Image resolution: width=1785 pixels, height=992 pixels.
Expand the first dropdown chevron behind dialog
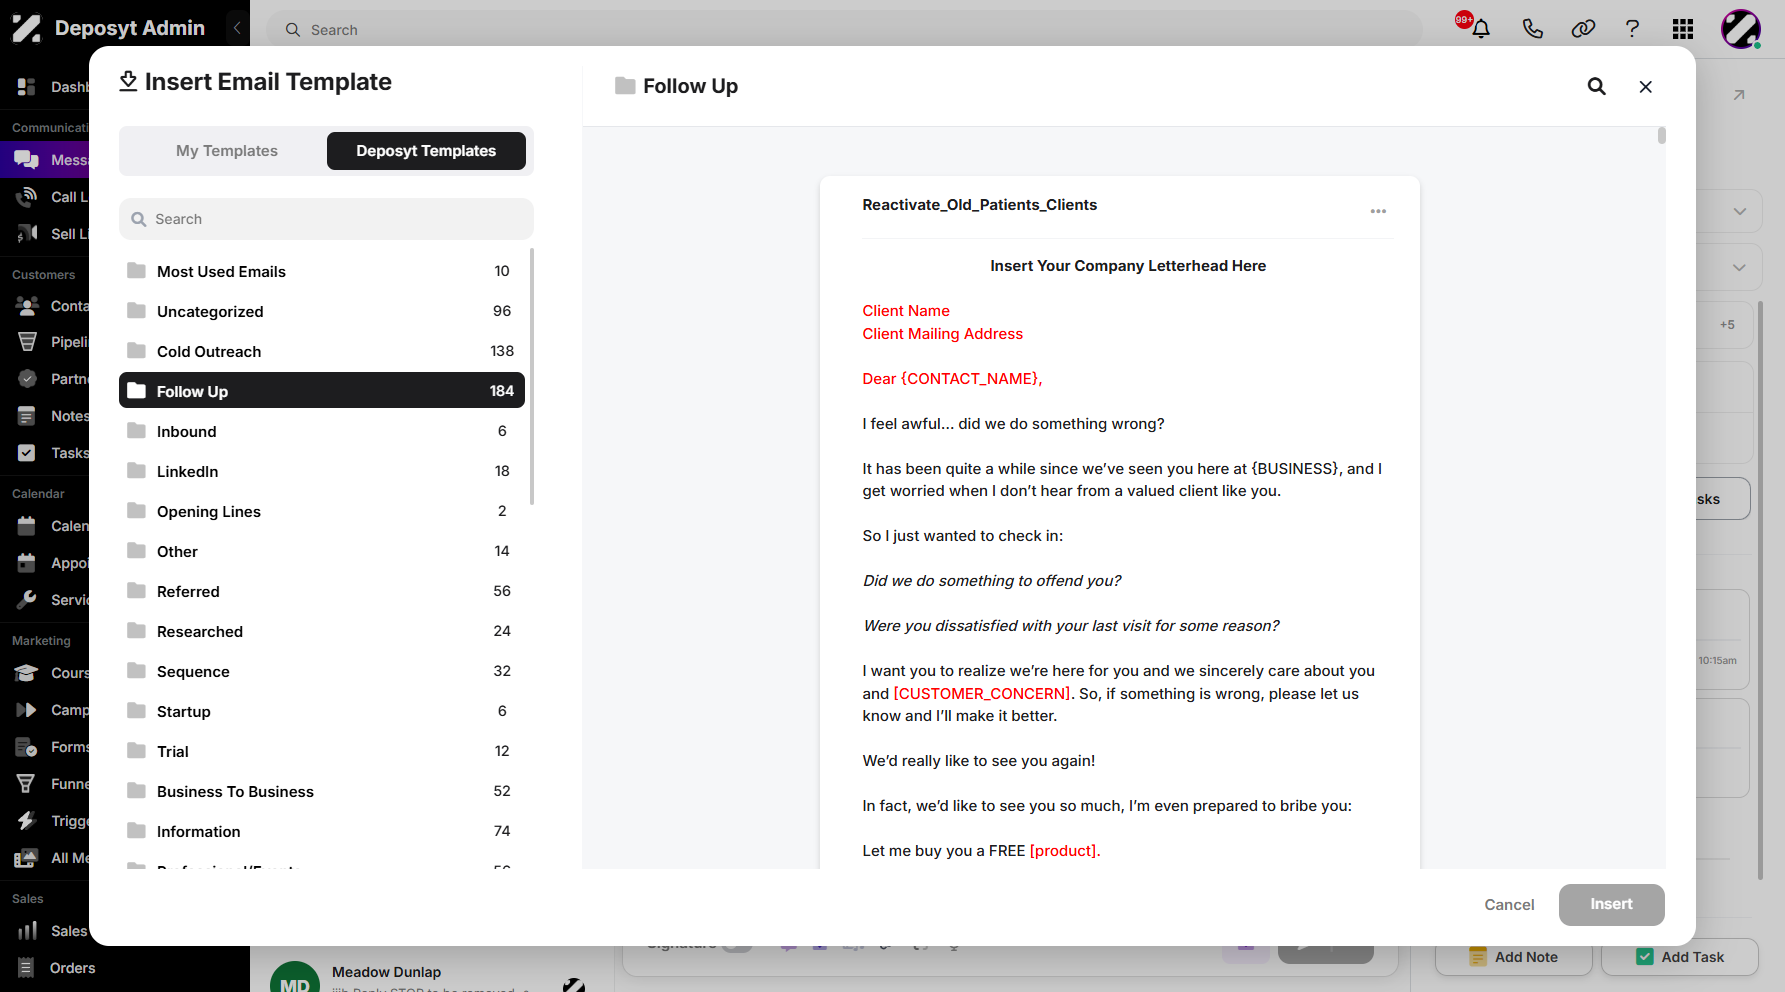click(x=1739, y=211)
